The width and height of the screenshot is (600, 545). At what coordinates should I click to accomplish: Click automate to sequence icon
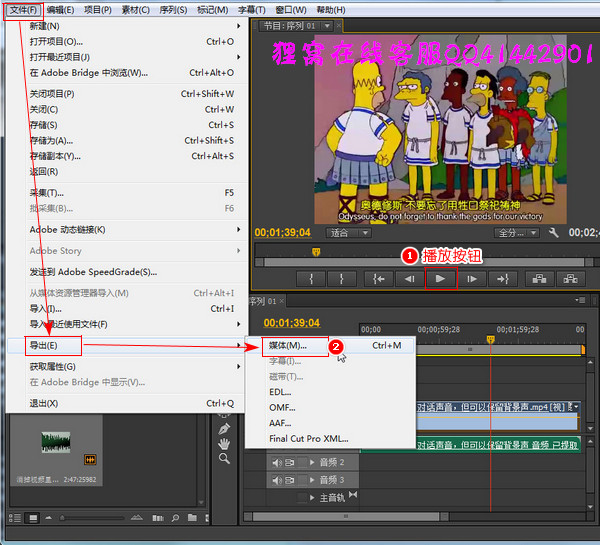point(158,518)
